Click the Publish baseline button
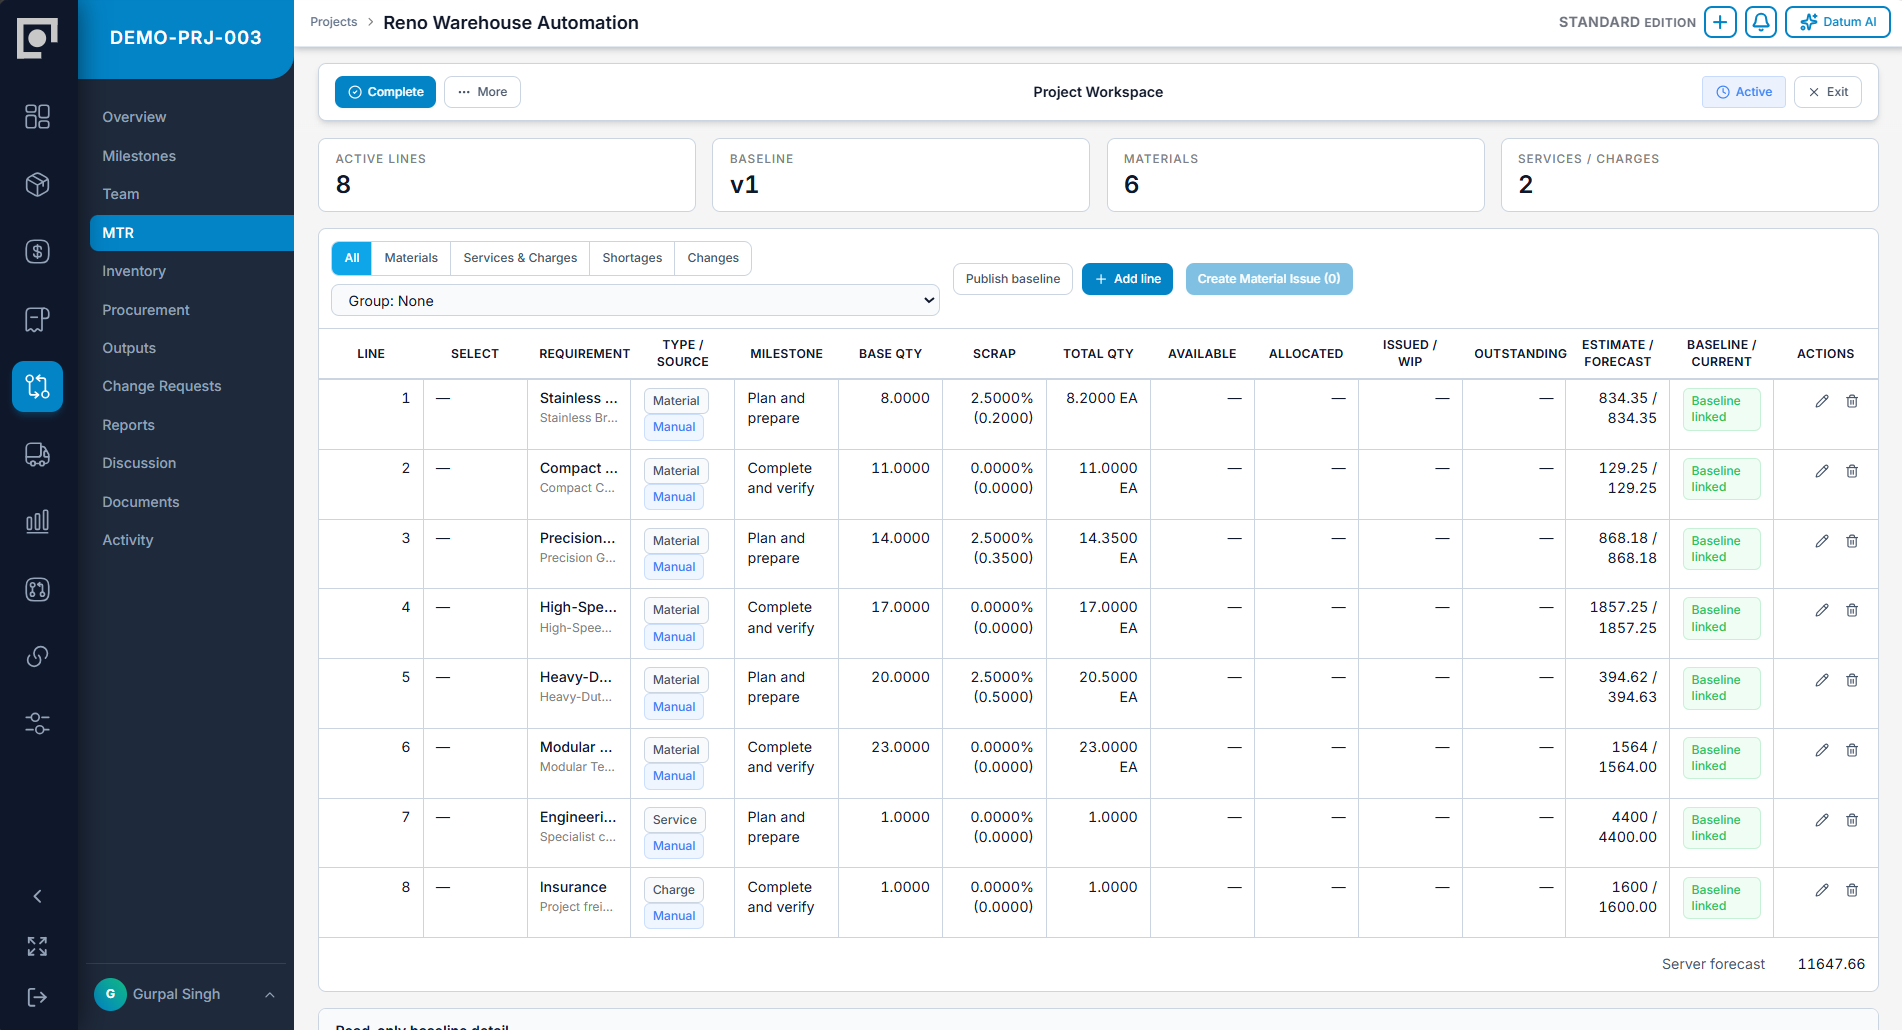This screenshot has width=1902, height=1030. 1013,279
